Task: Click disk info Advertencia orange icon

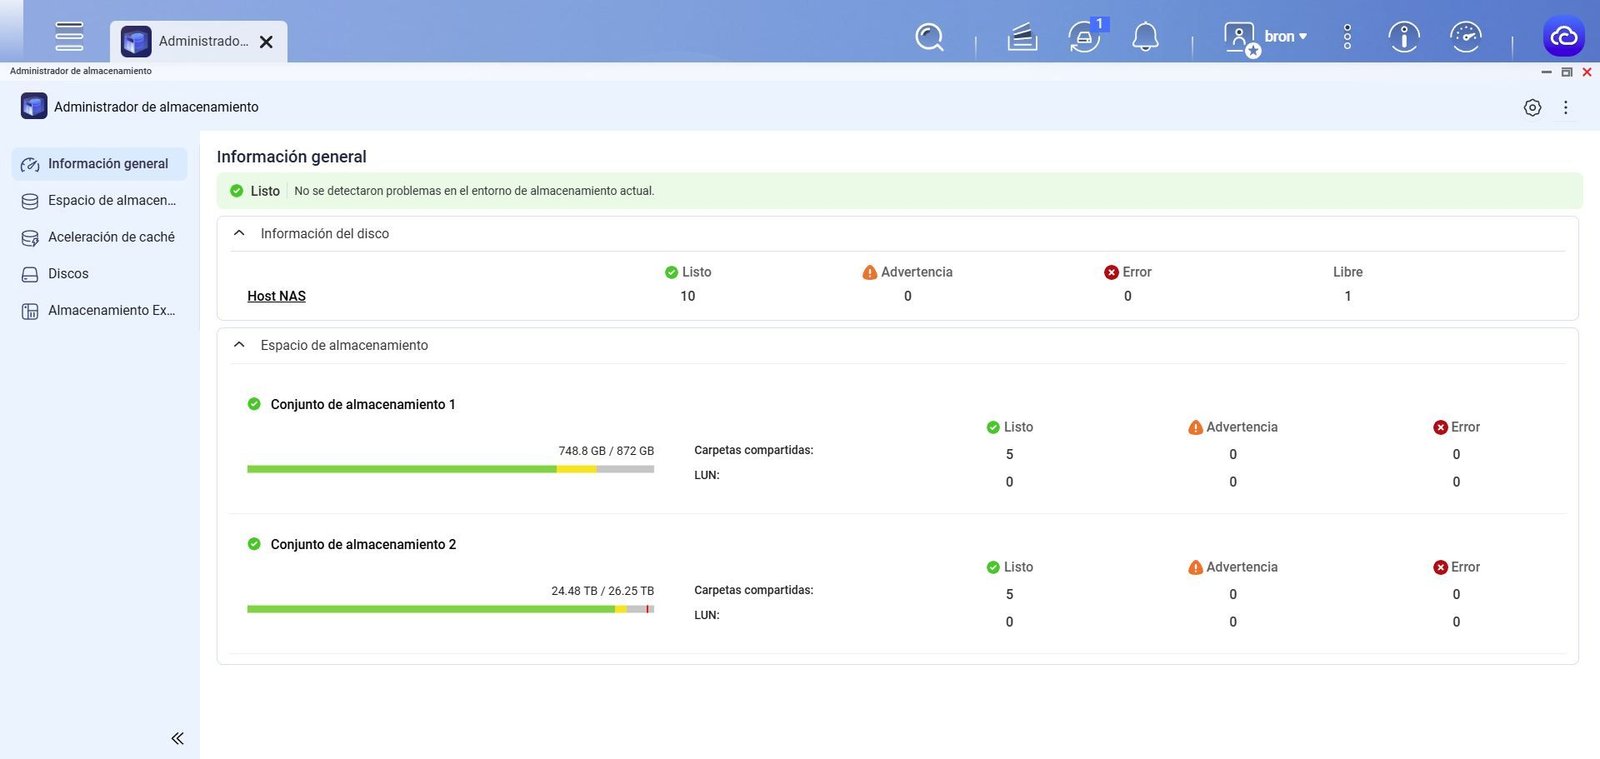Action: [869, 272]
